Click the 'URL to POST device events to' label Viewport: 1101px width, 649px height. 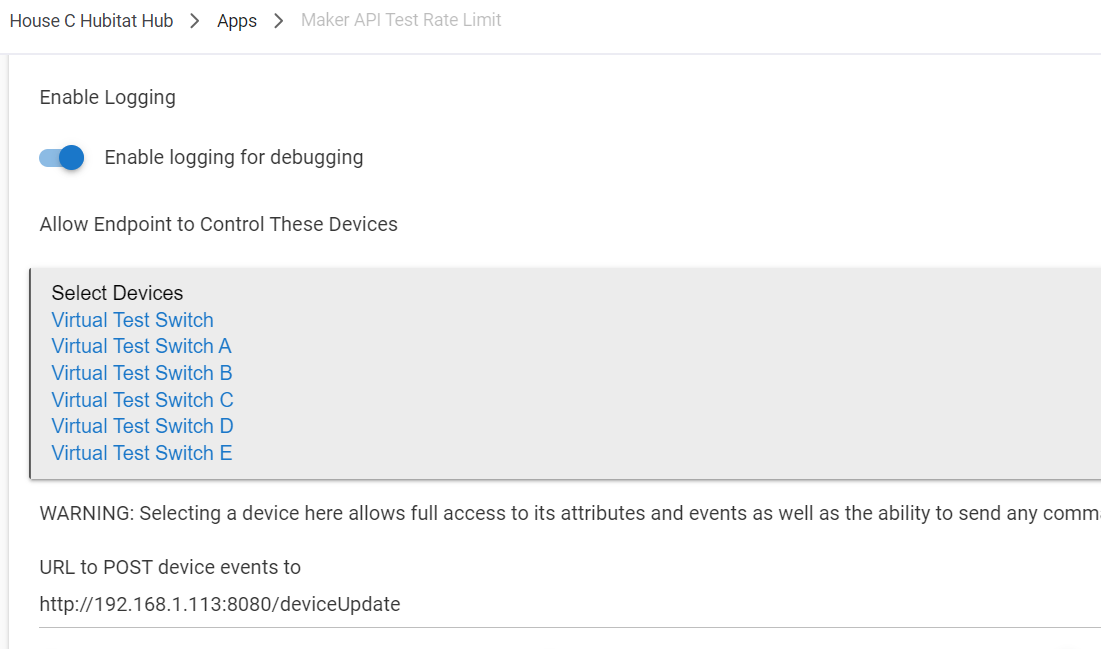pyautogui.click(x=170, y=567)
